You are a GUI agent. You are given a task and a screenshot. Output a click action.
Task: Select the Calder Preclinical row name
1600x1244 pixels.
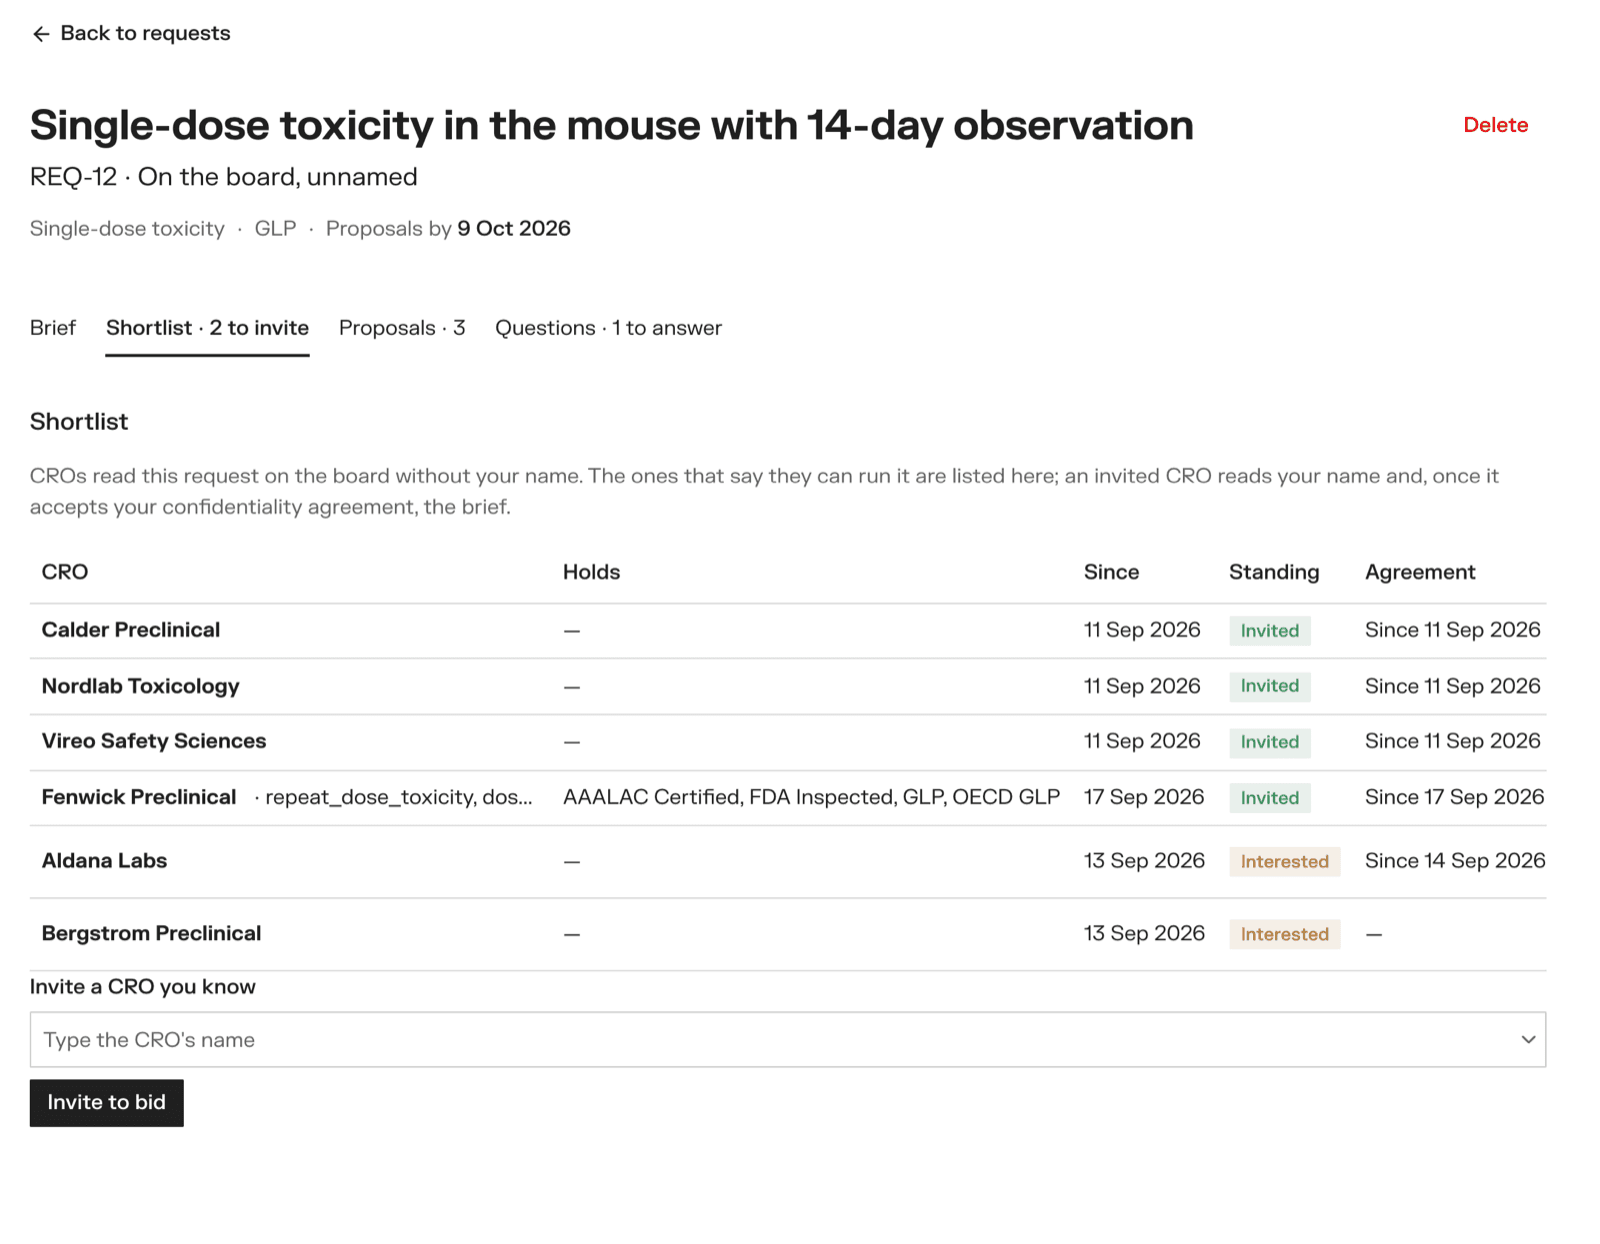pyautogui.click(x=131, y=630)
